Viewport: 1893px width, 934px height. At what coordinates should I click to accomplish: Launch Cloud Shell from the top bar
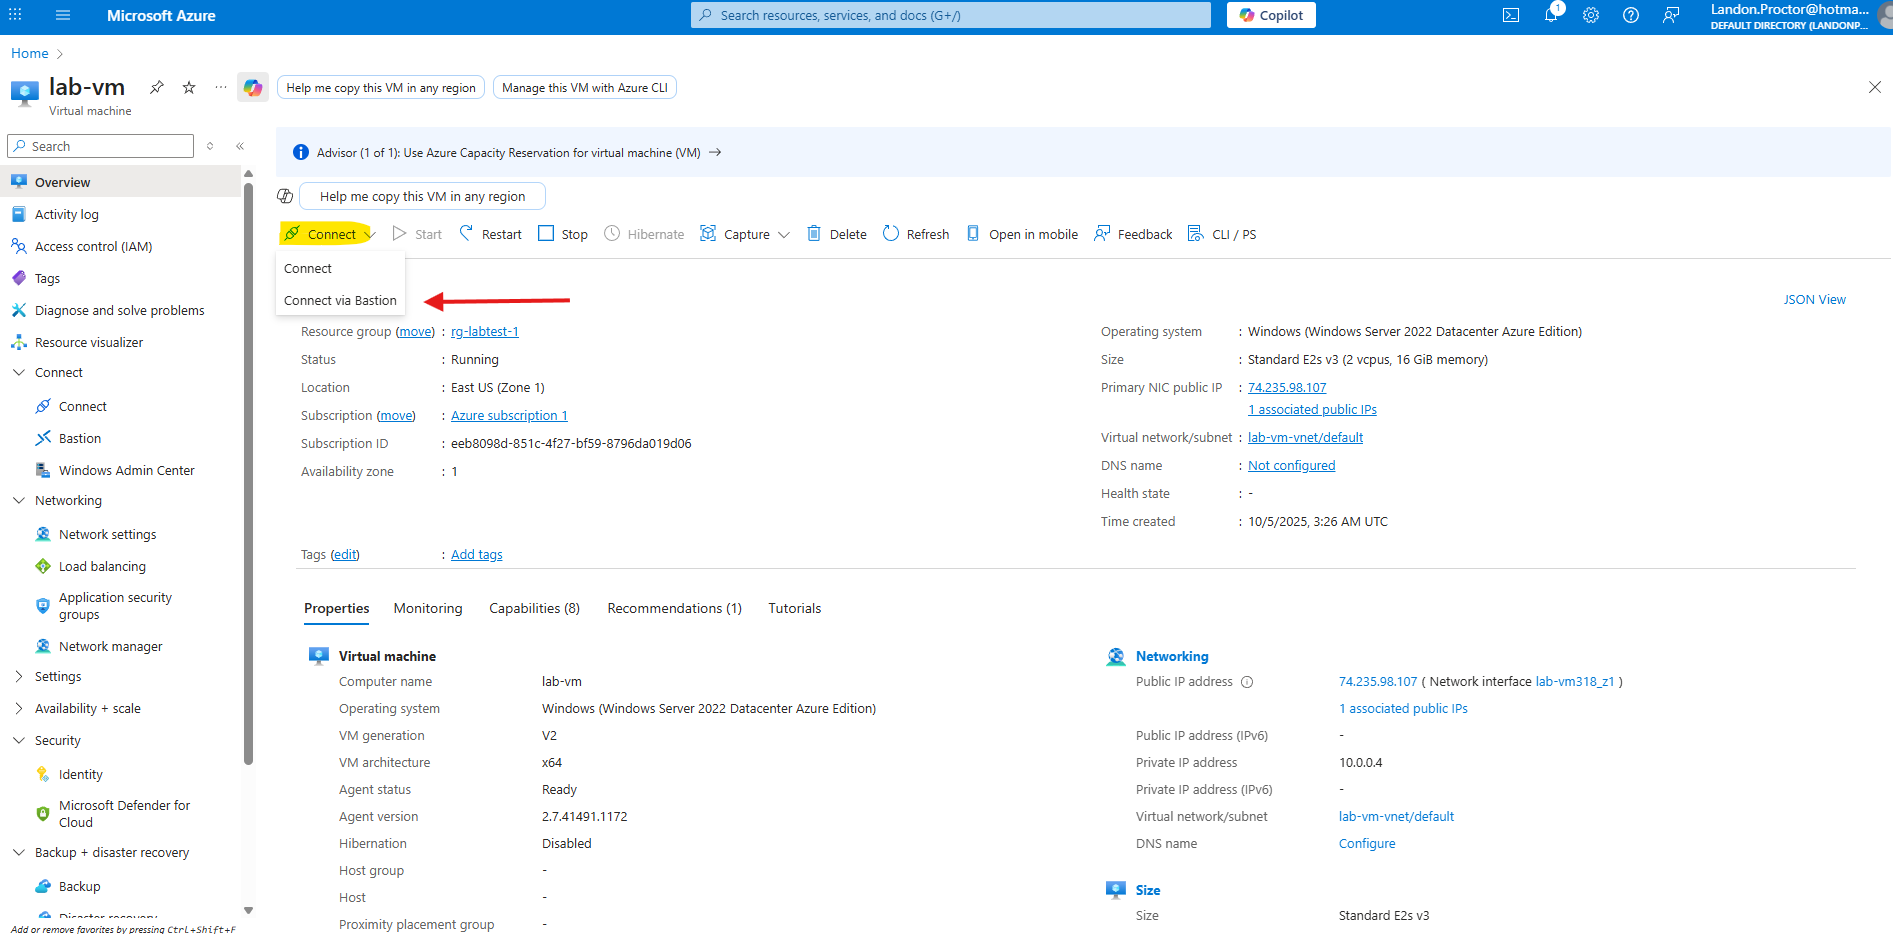tap(1511, 15)
